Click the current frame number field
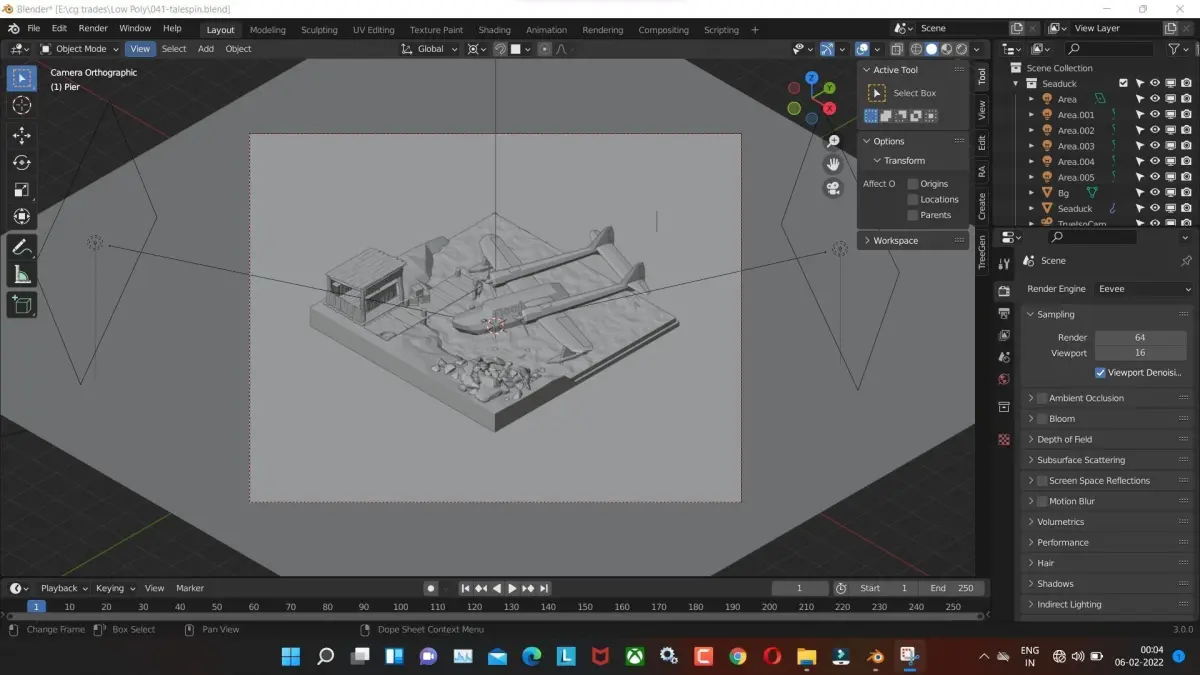Screen dimensions: 1200x675 pos(800,588)
